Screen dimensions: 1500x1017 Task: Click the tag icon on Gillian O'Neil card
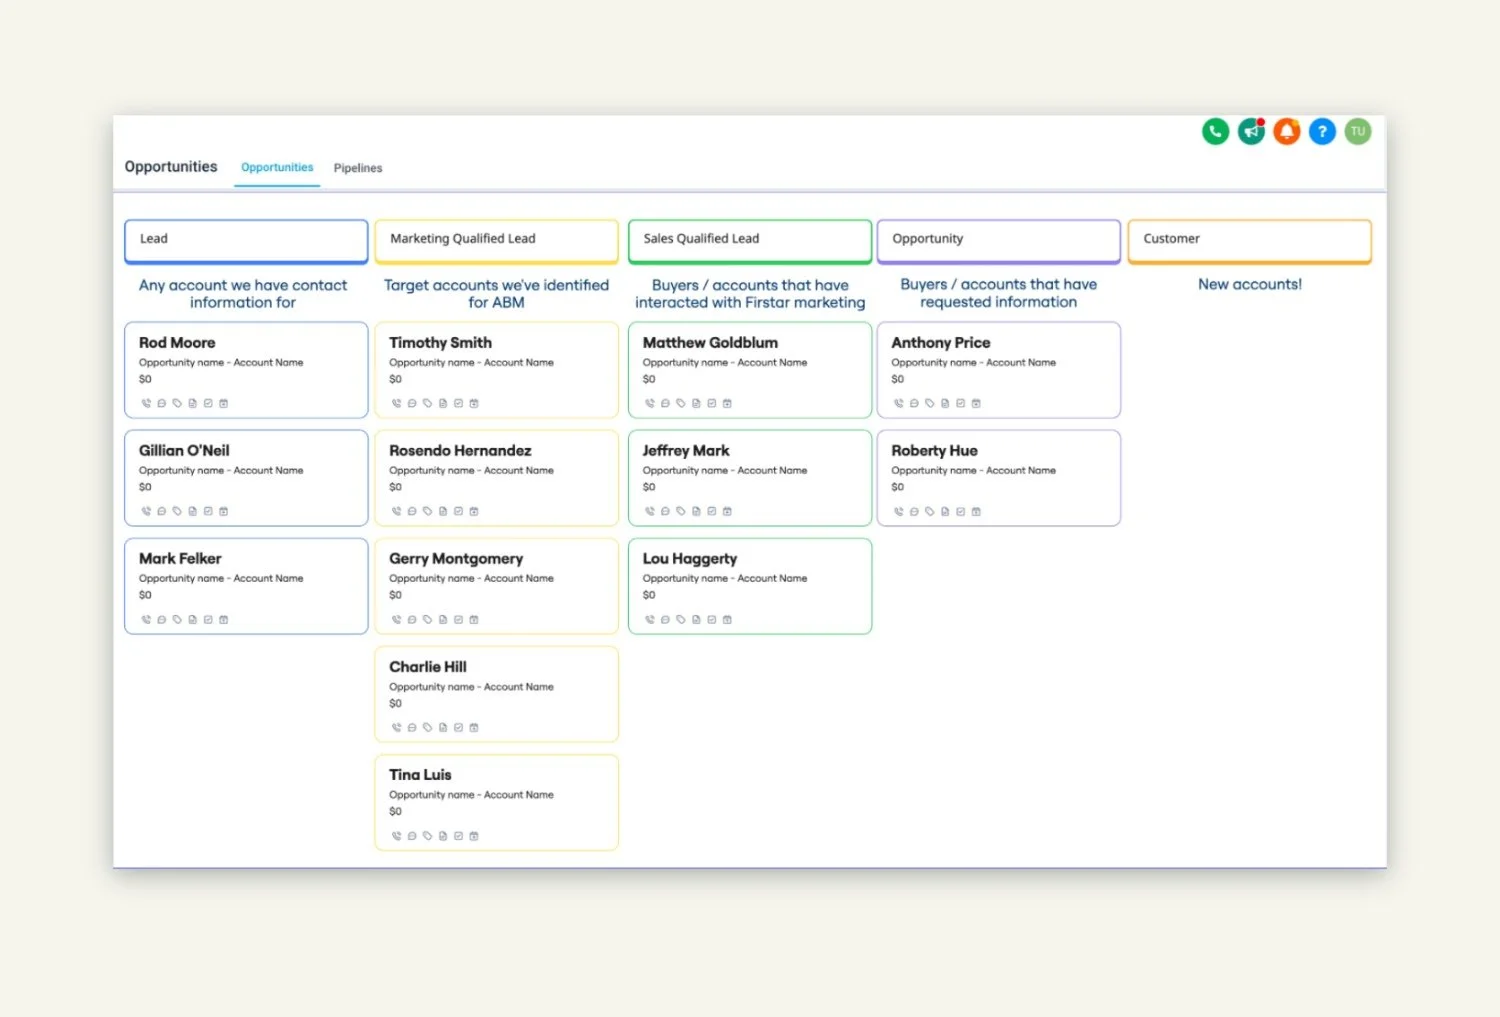[177, 511]
